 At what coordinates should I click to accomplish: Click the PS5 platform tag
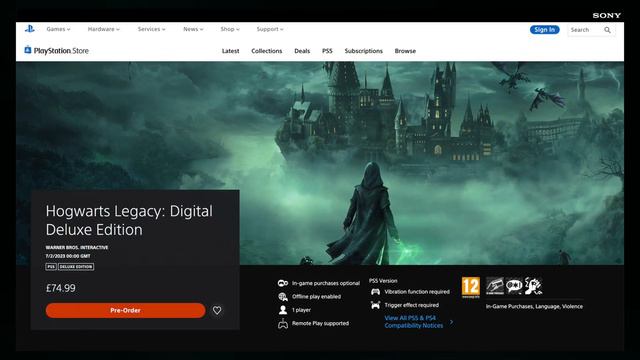point(51,267)
